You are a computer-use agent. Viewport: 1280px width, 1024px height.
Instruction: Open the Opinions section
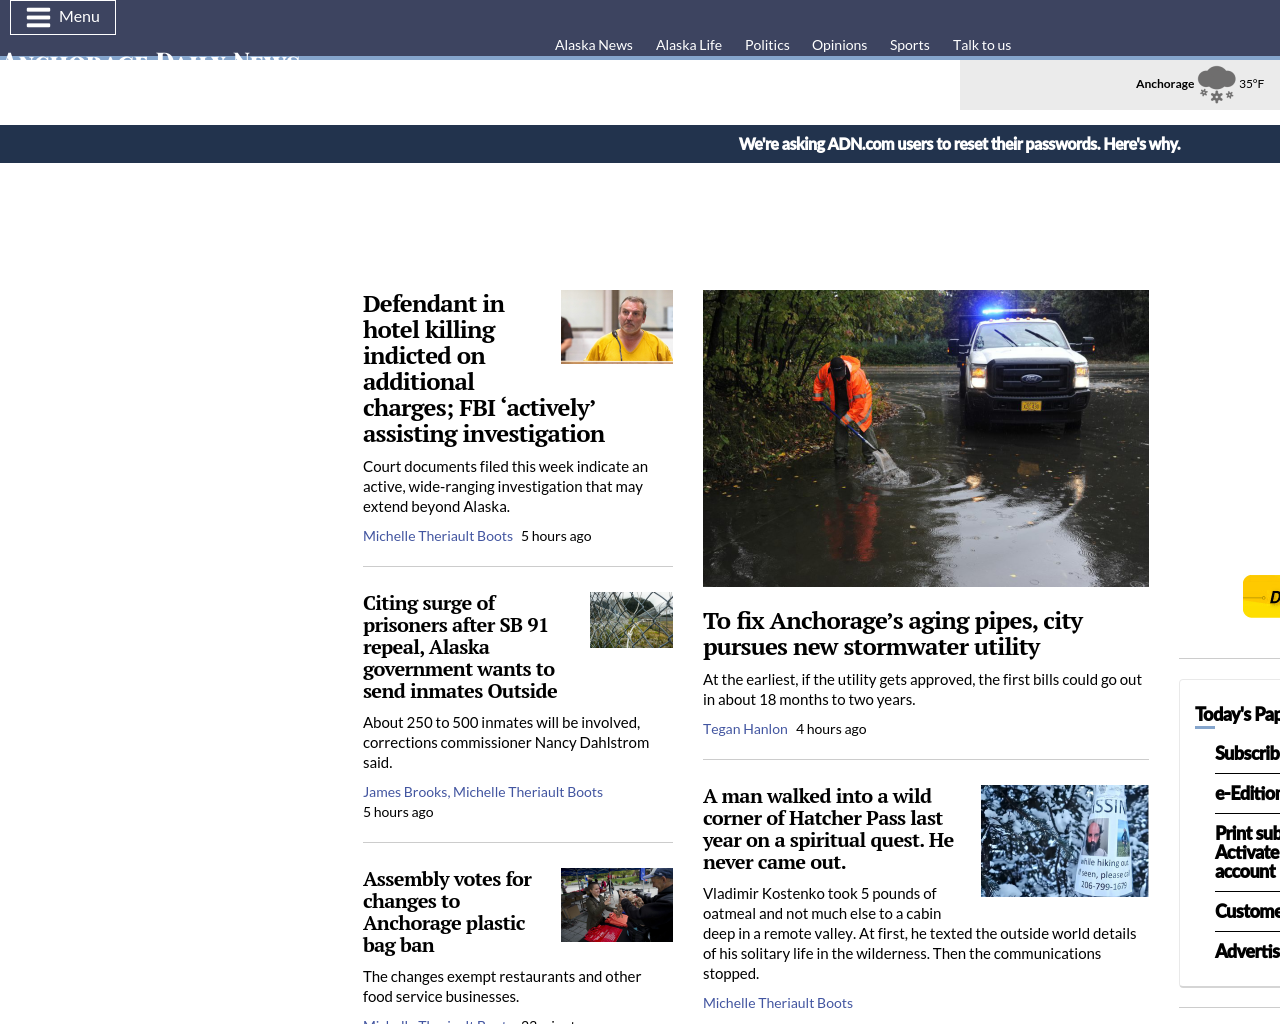tap(839, 45)
